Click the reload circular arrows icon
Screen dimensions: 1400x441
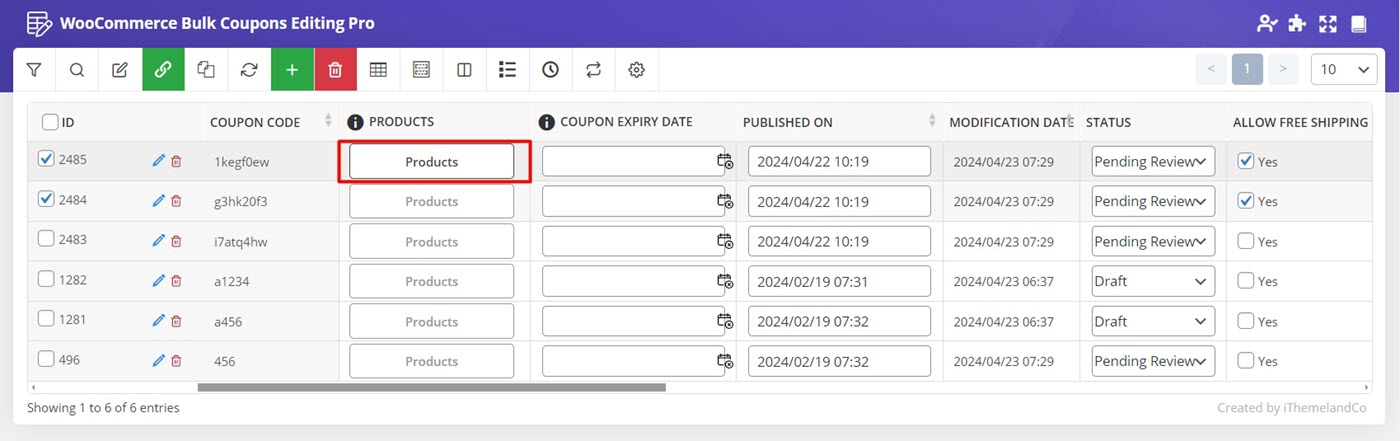[249, 70]
